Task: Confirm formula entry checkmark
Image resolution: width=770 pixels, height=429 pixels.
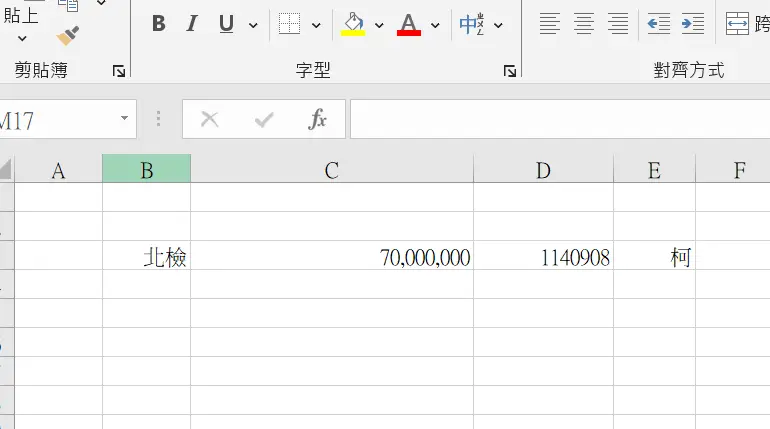Action: [x=264, y=119]
